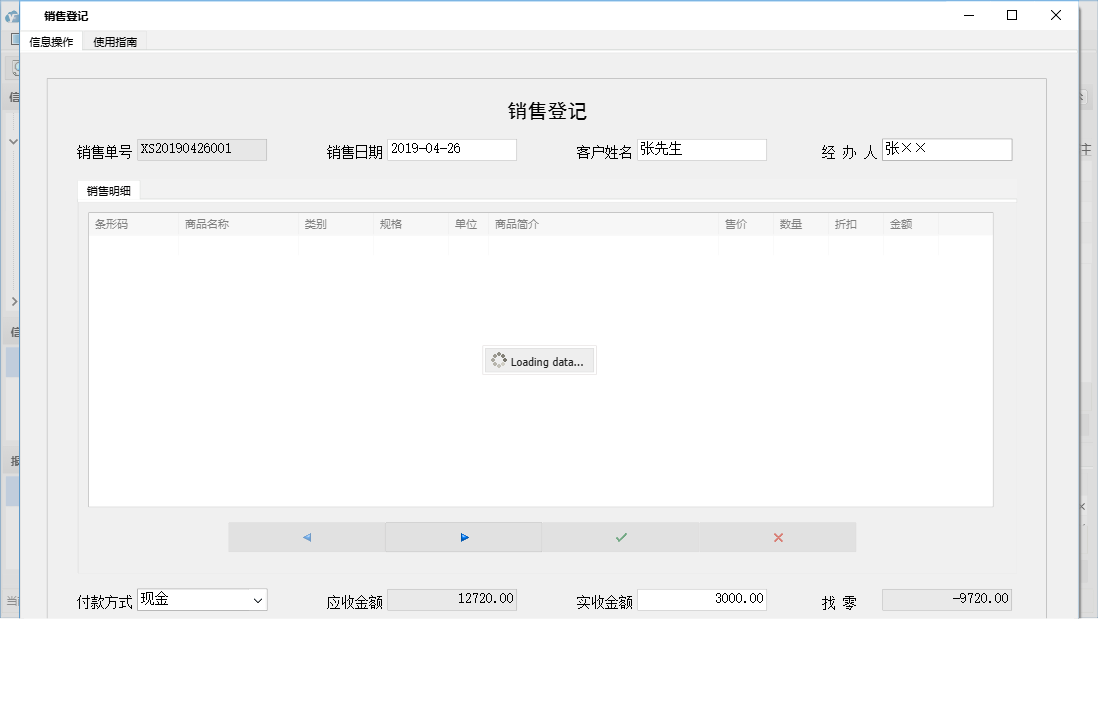Click the Loading data progress indicator

pos(539,360)
